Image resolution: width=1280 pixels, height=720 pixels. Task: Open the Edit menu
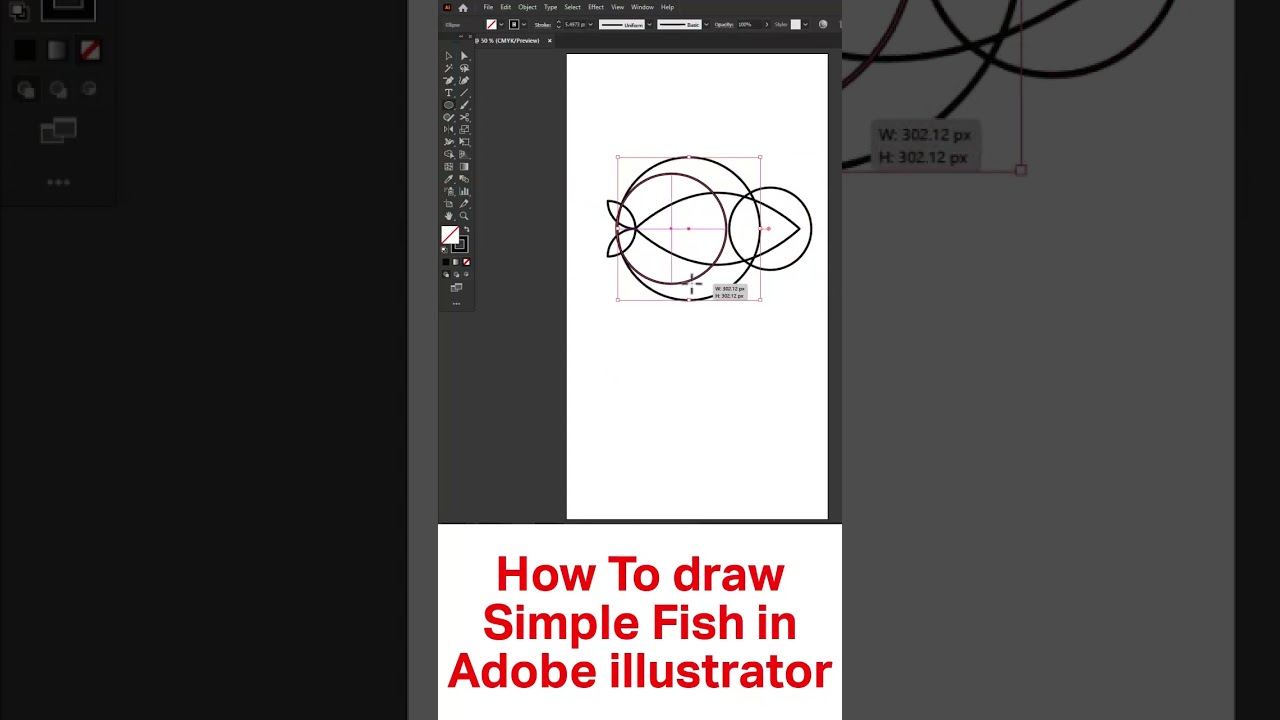506,7
